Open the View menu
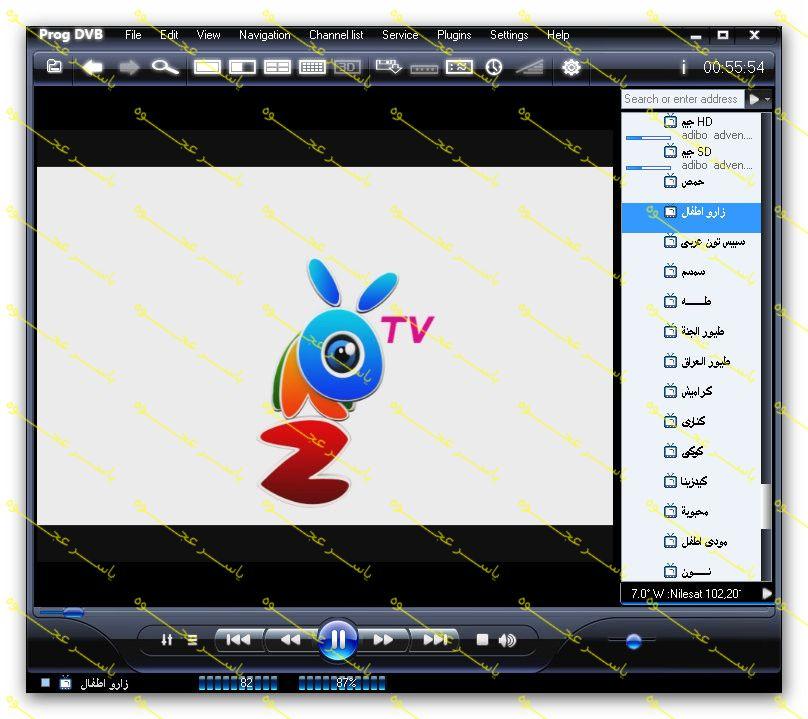Image resolution: width=808 pixels, height=719 pixels. [208, 35]
